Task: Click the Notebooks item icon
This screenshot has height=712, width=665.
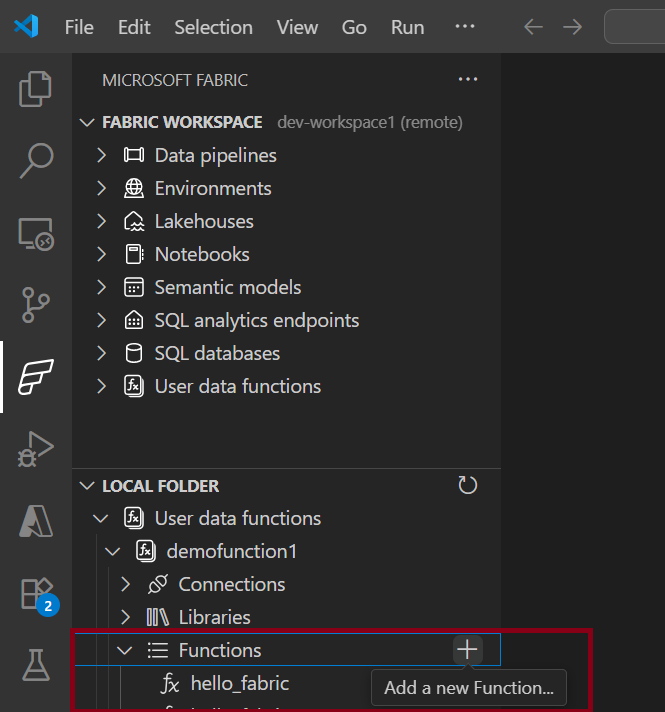Action: coord(134,254)
